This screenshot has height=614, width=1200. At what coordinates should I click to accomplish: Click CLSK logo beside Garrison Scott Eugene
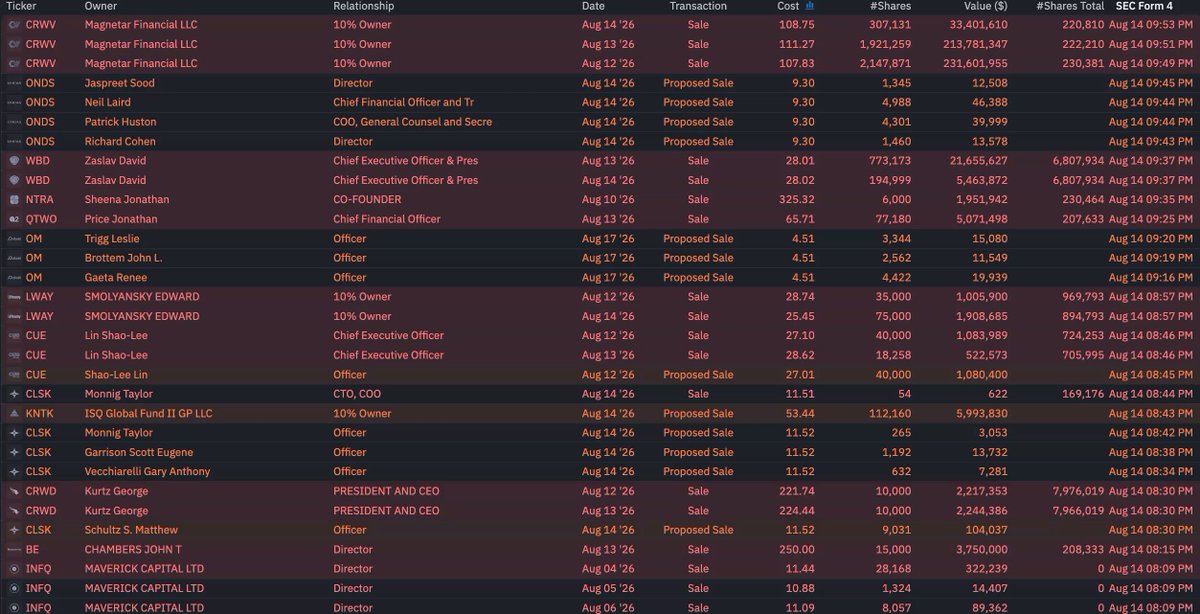(14, 452)
